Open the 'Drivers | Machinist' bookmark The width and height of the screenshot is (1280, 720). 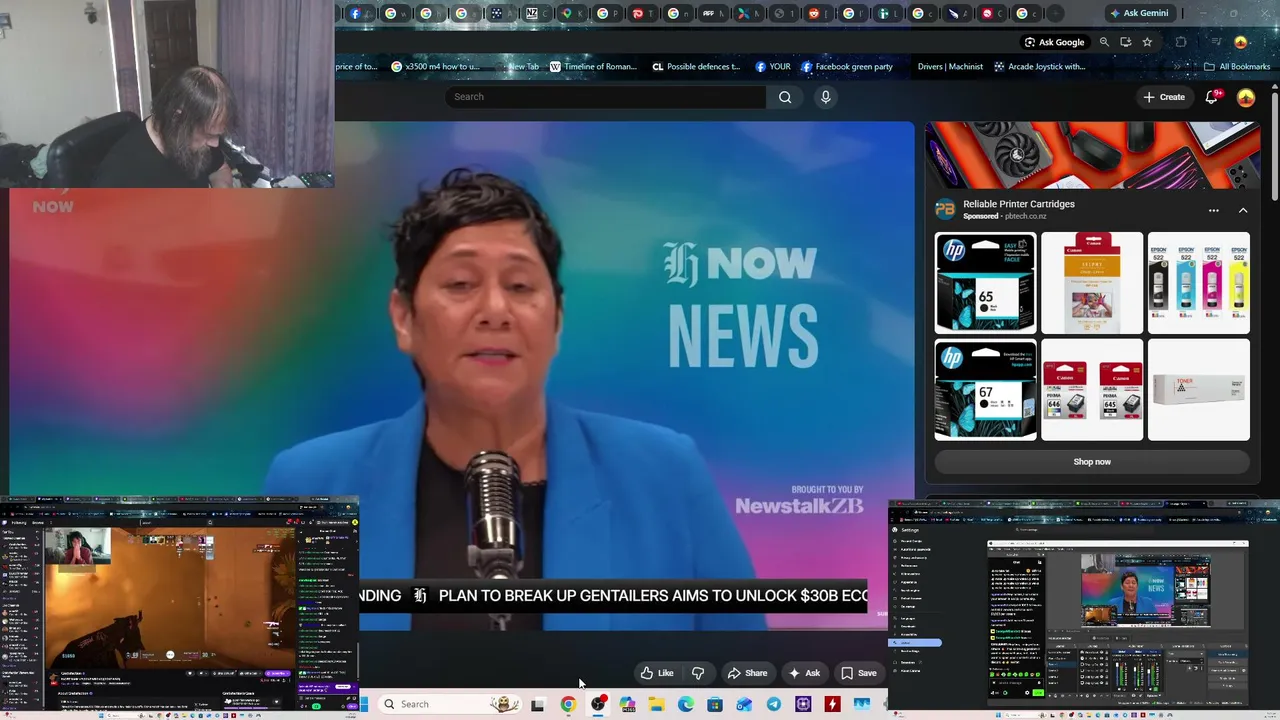pyautogui.click(x=950, y=67)
